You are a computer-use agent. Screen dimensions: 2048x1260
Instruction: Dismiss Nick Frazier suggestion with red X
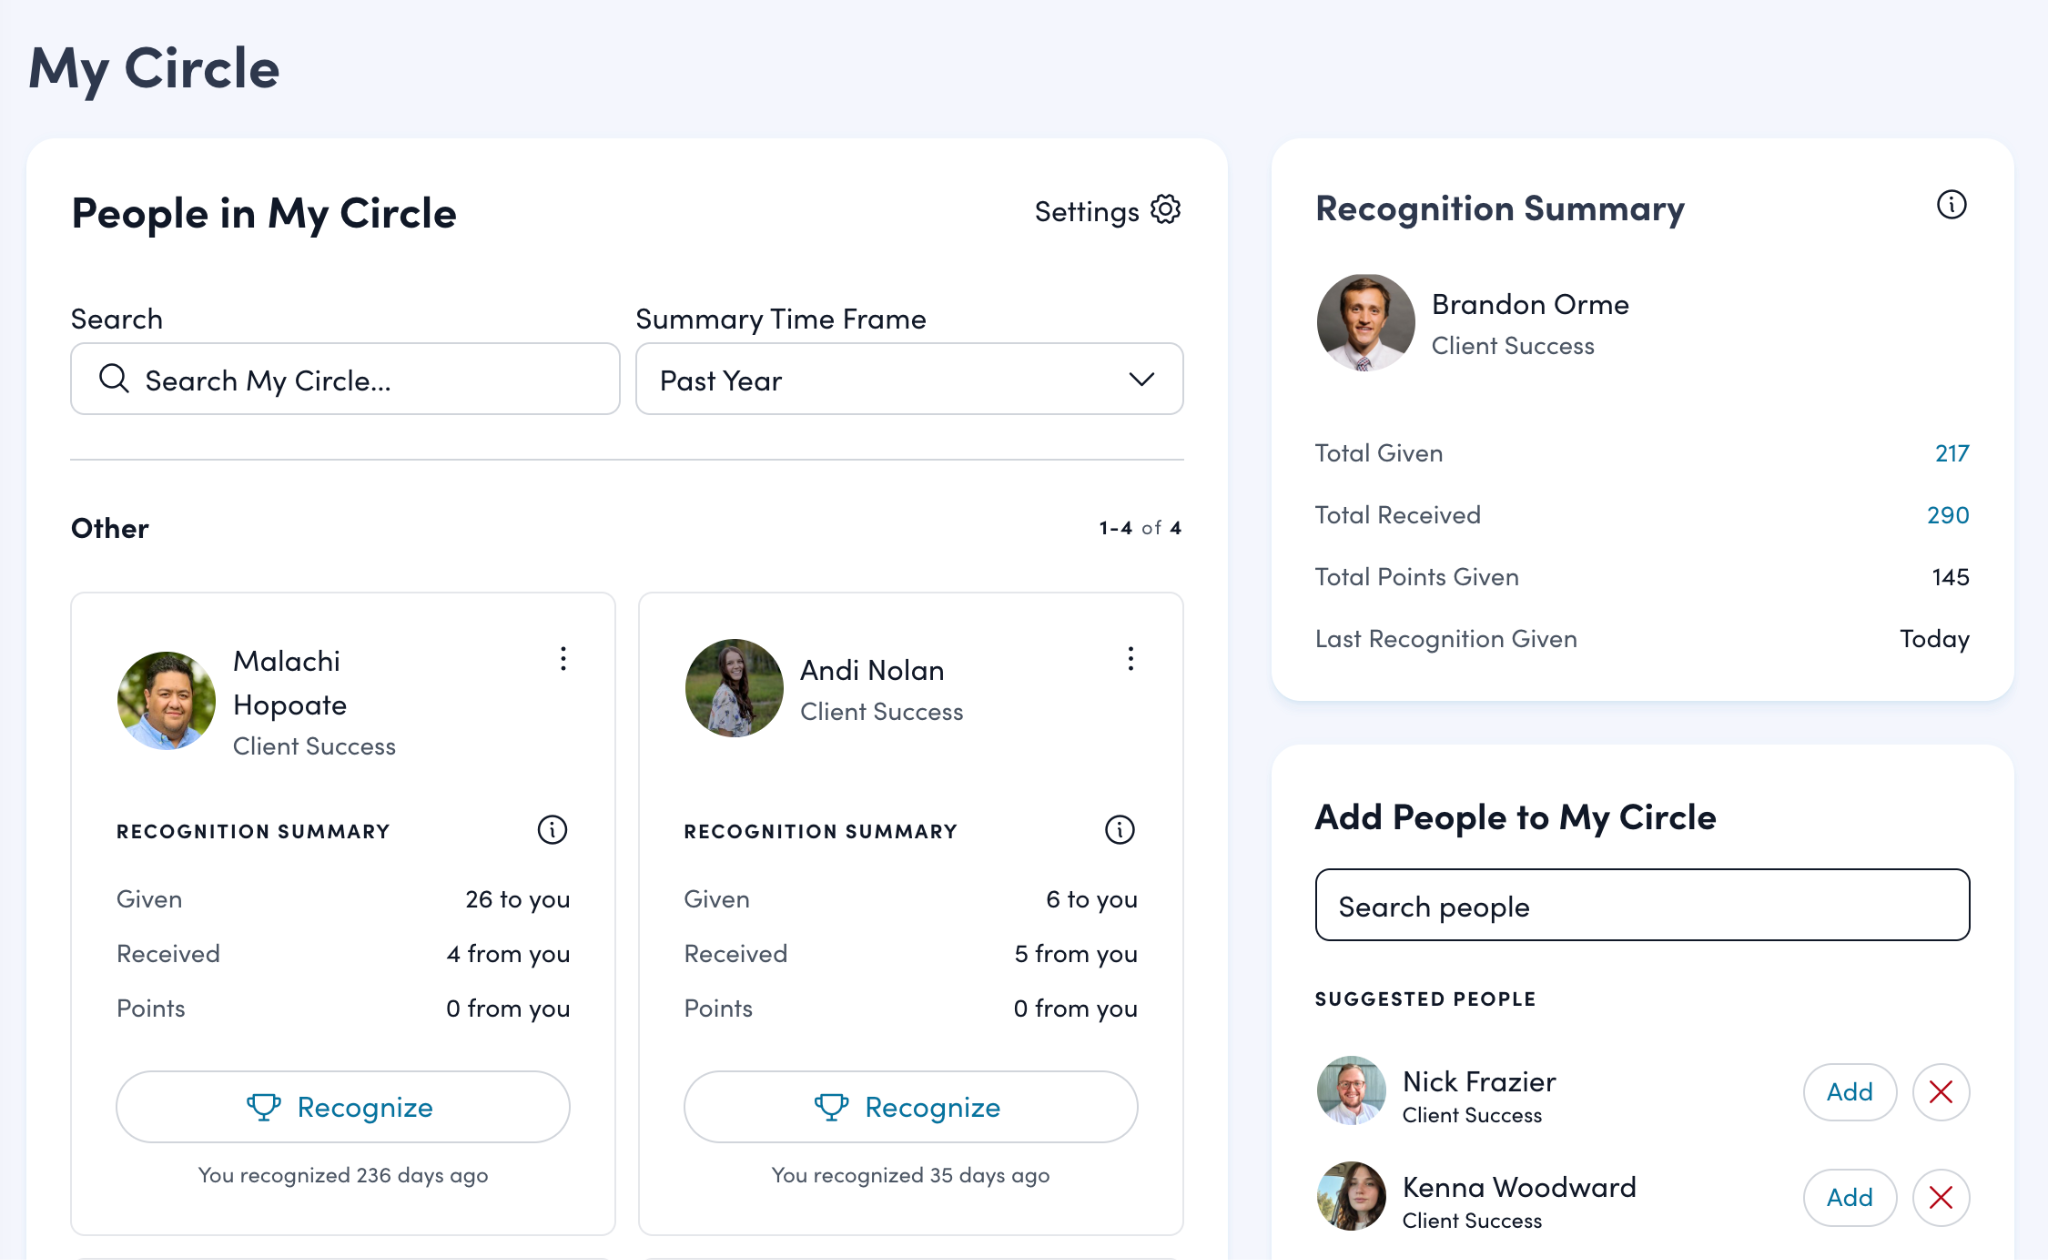click(x=1940, y=1092)
